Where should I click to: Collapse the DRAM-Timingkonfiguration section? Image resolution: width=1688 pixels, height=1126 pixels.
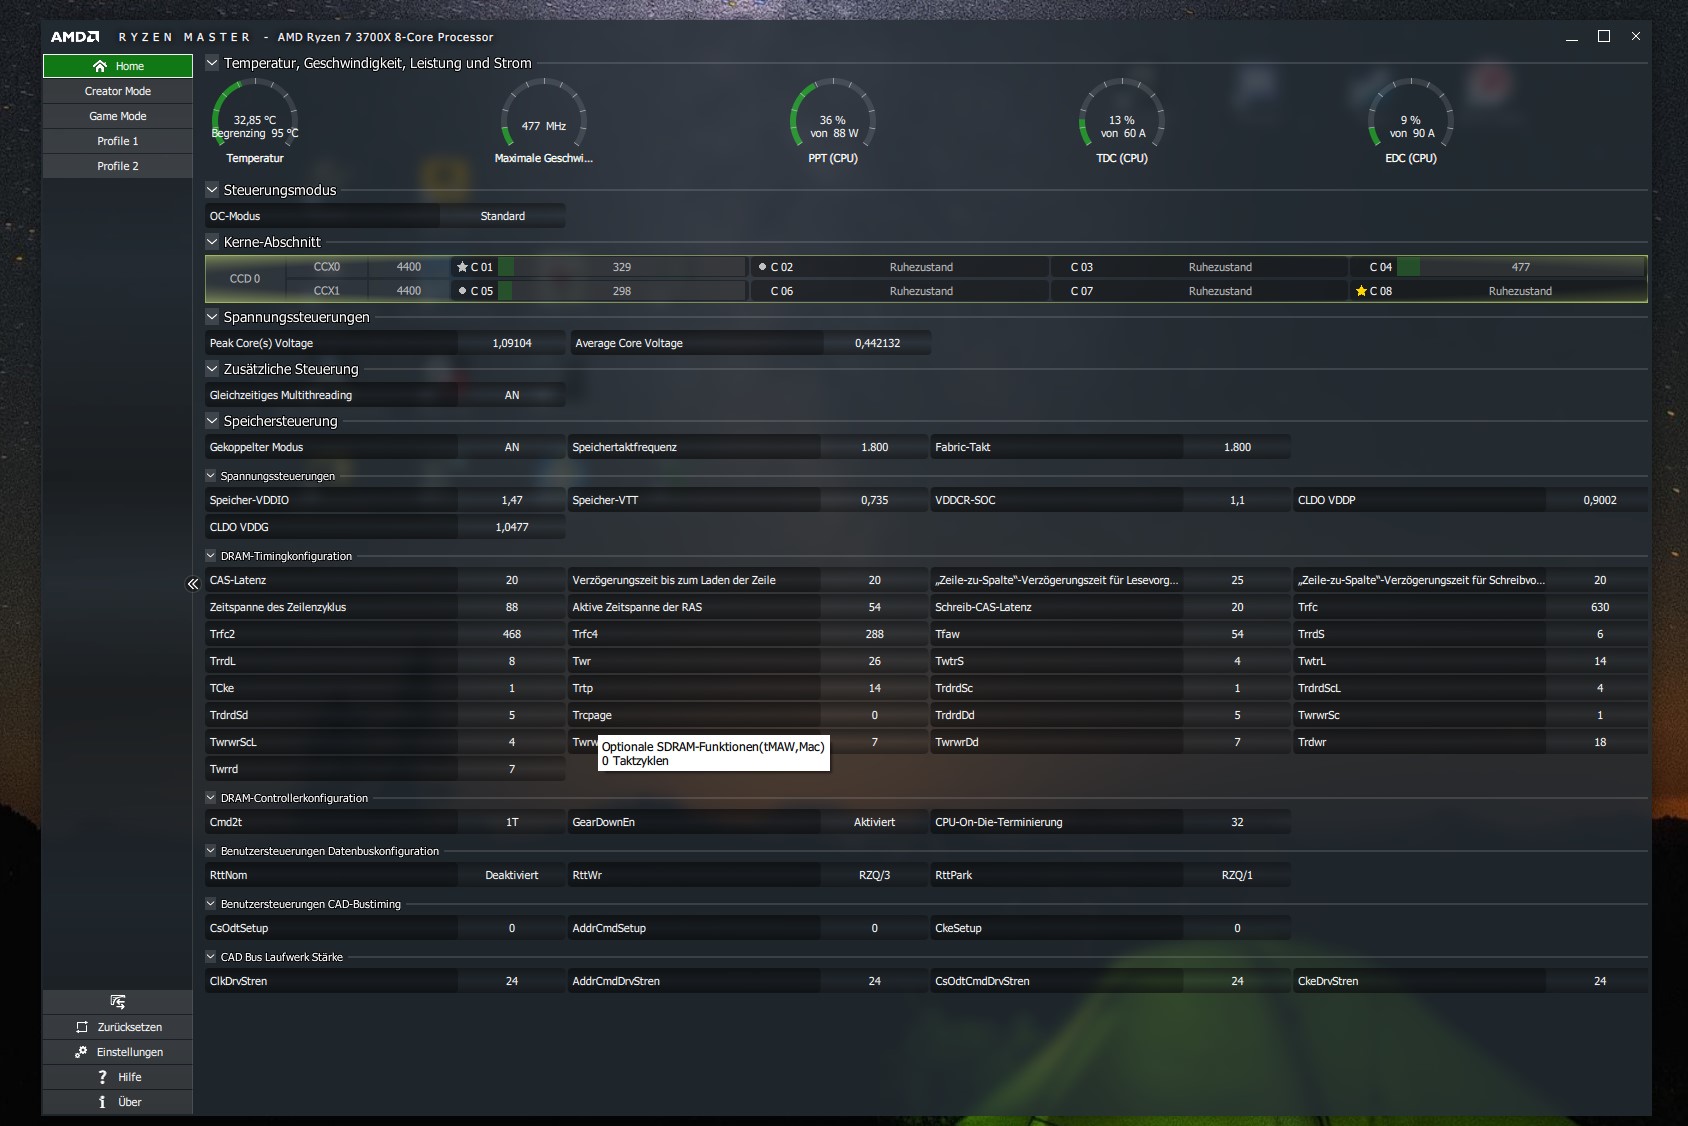(211, 556)
